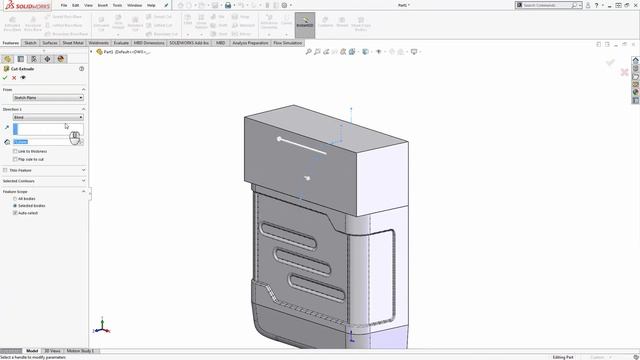
Task: Enable the Thin Feature checkbox
Action: (x=5, y=170)
